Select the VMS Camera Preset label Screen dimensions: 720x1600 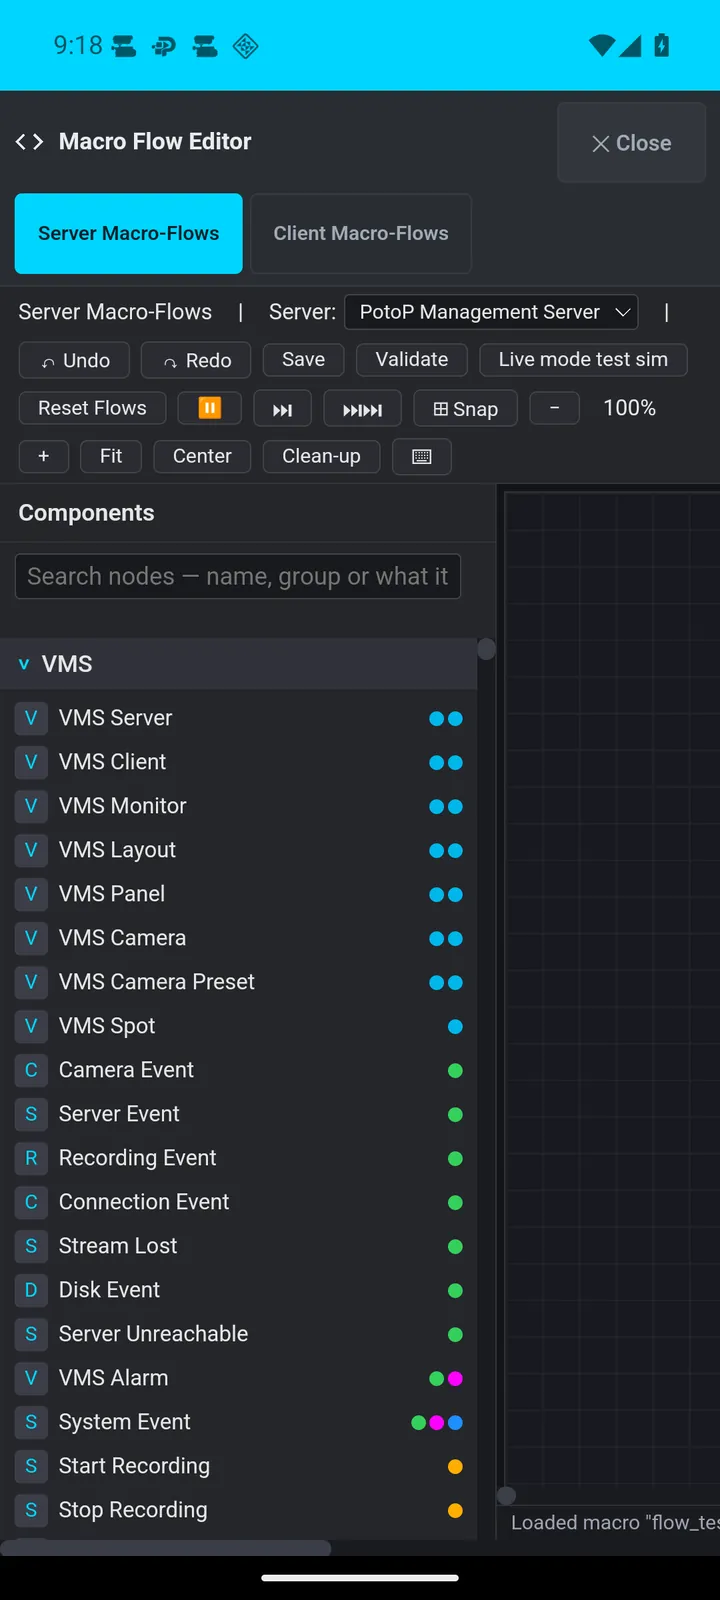click(157, 982)
